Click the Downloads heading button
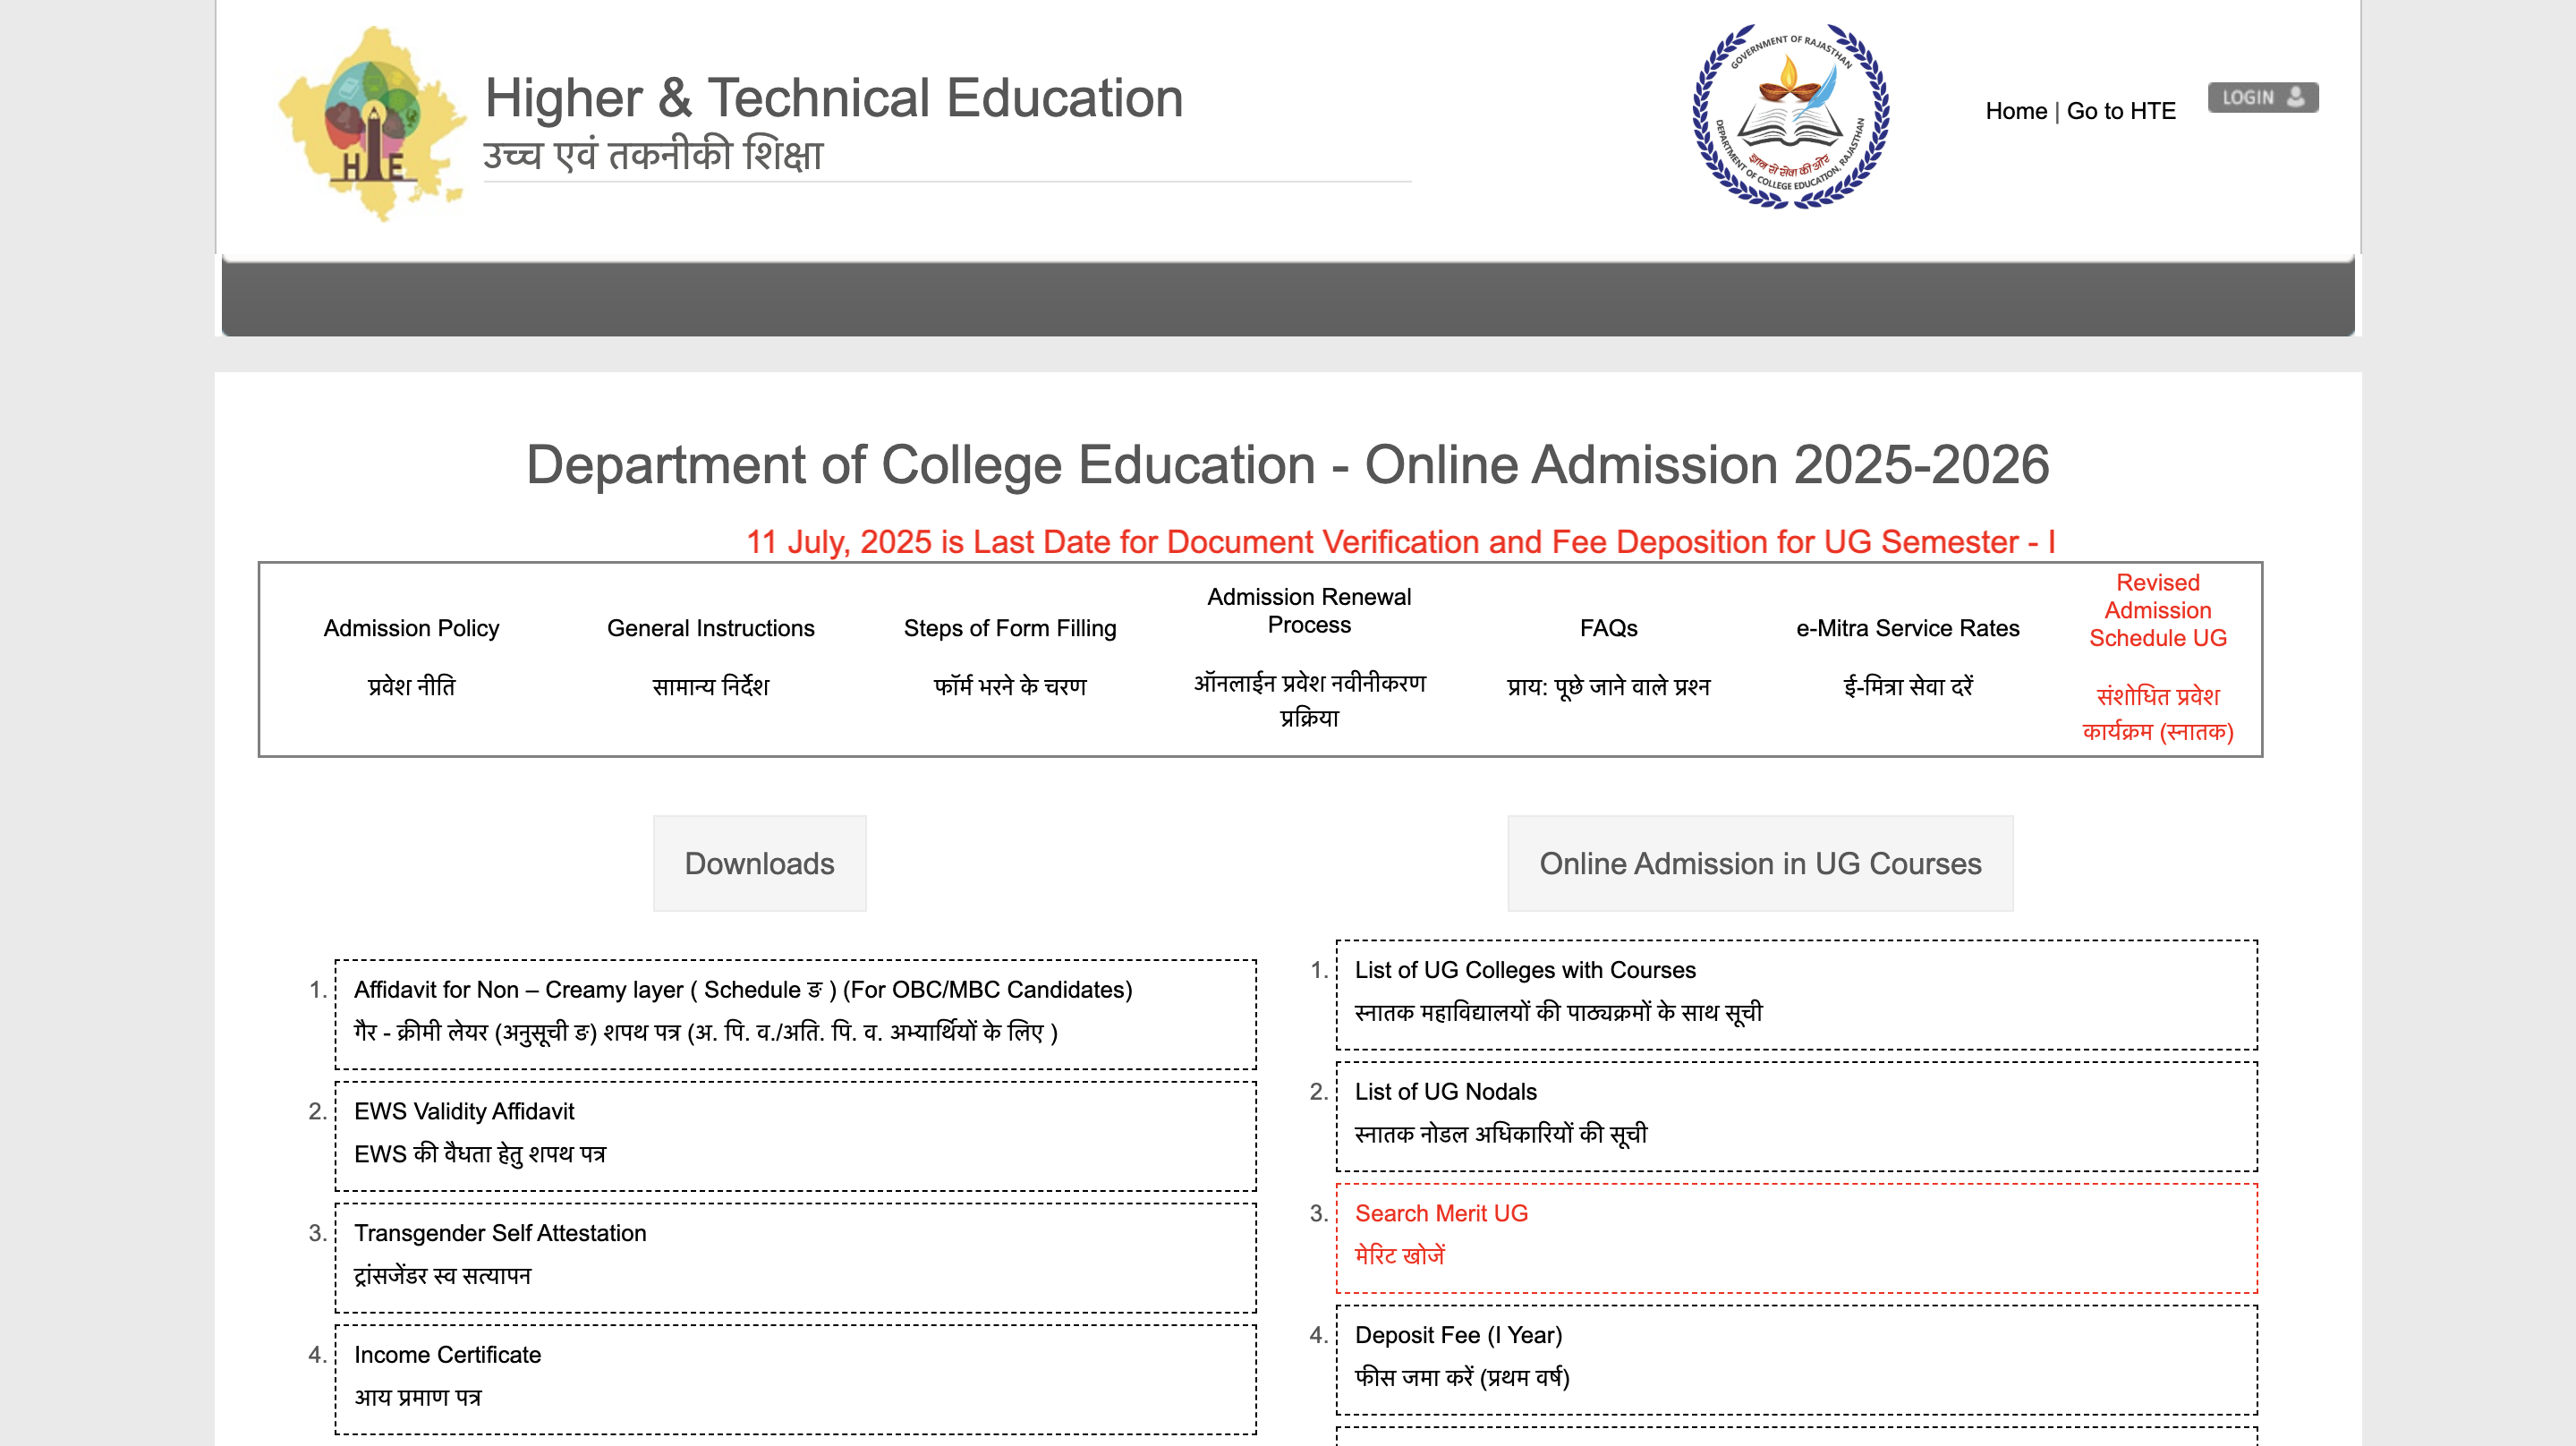The width and height of the screenshot is (2576, 1446). [x=759, y=863]
